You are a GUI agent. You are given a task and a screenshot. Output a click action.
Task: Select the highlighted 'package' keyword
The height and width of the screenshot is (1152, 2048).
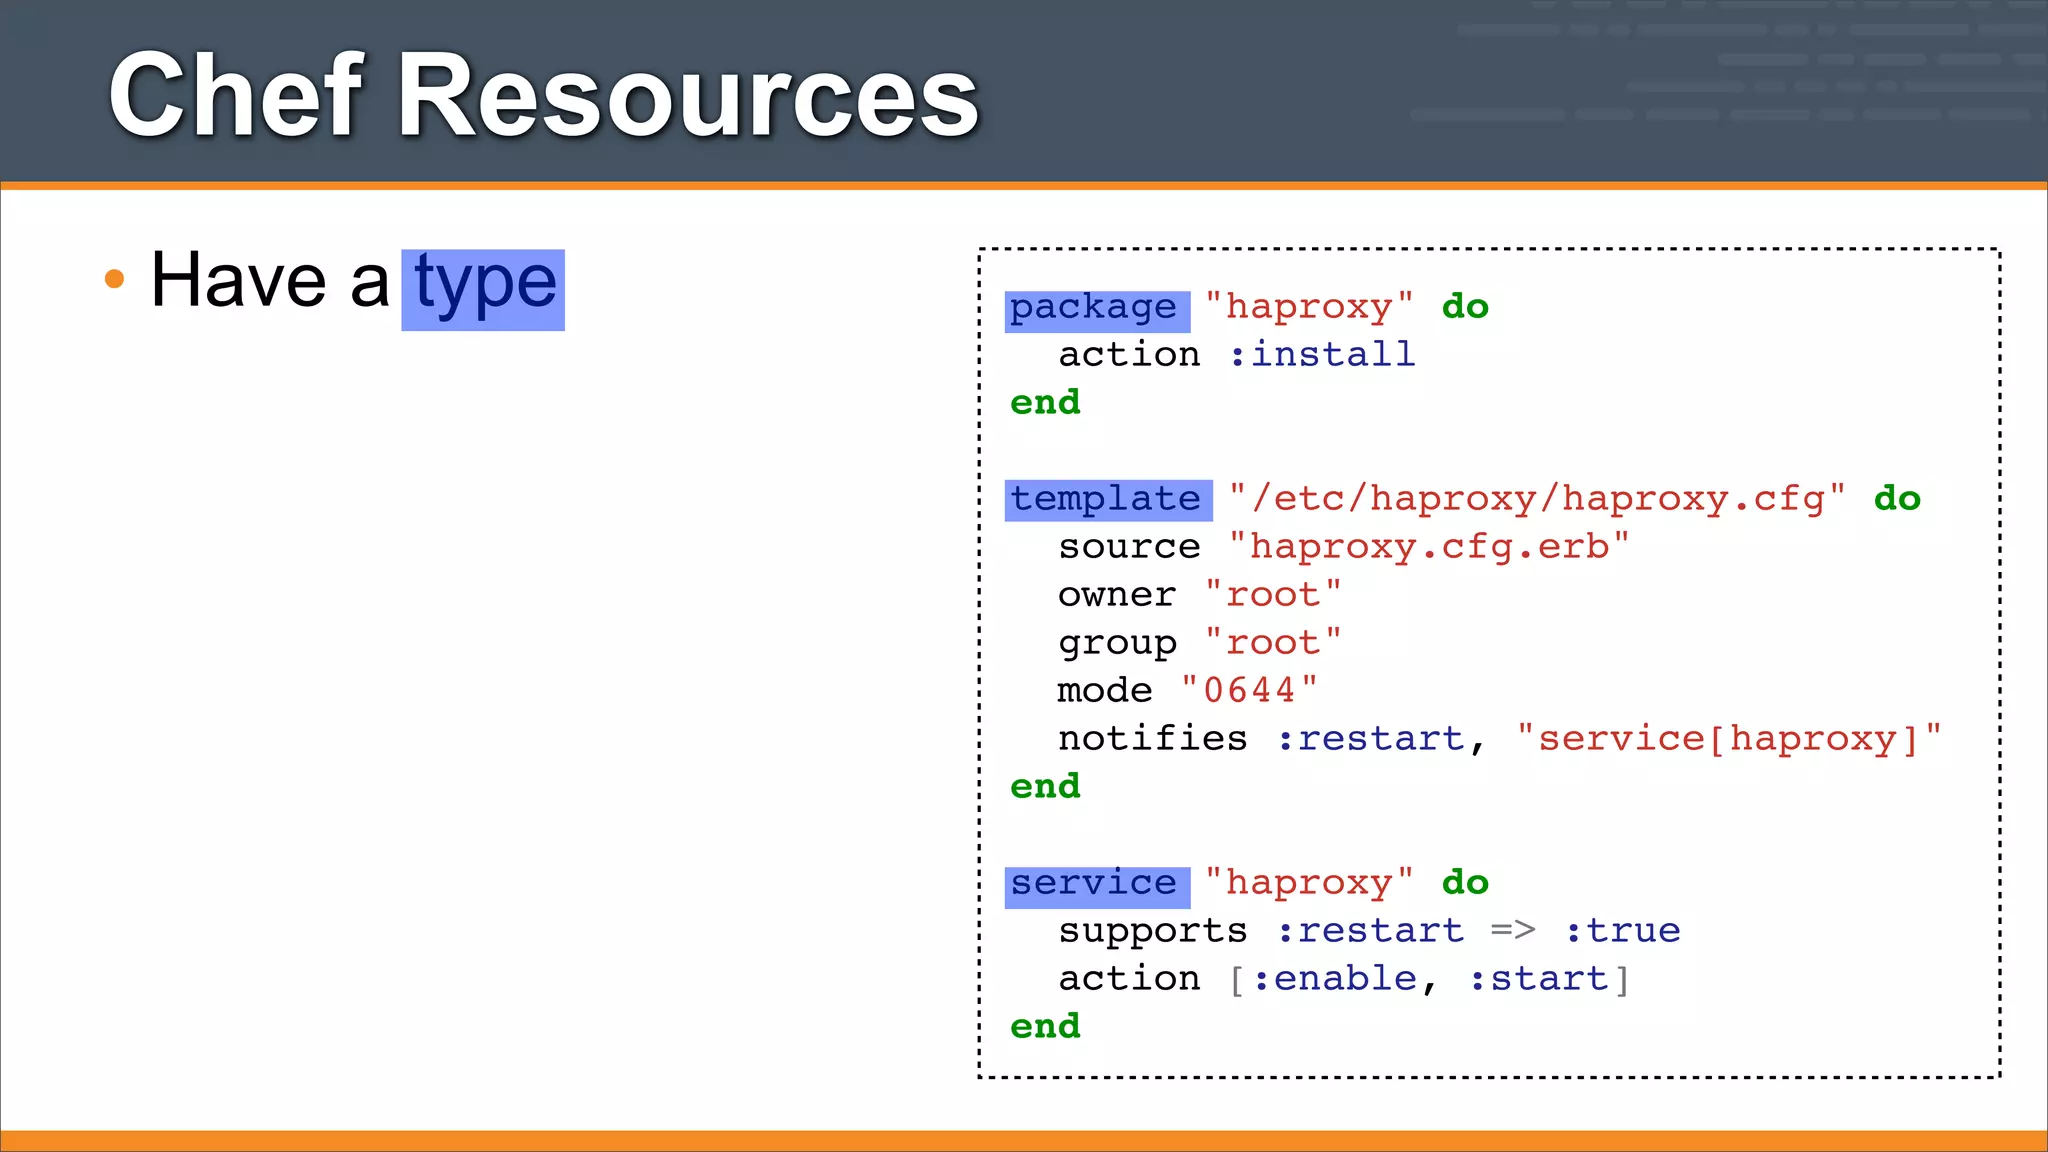pos(1097,311)
